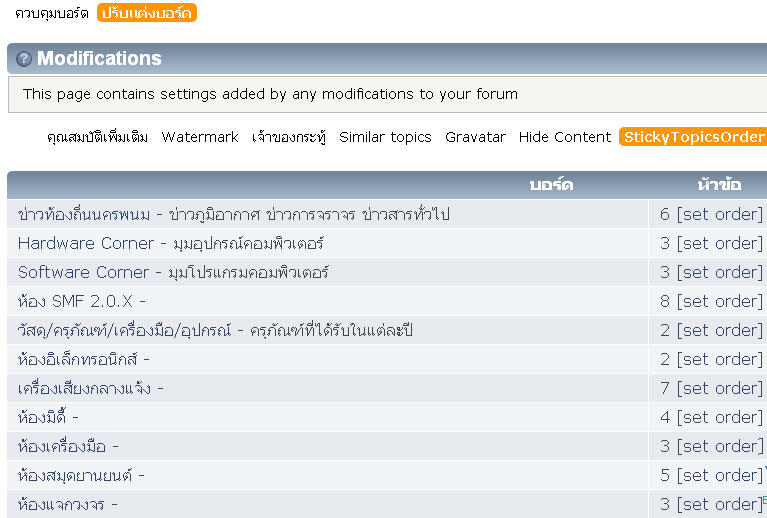The width and height of the screenshot is (767, 518).
Task: Set order for เครื่องเสียงกลางแจ้ง board
Action: [719, 388]
